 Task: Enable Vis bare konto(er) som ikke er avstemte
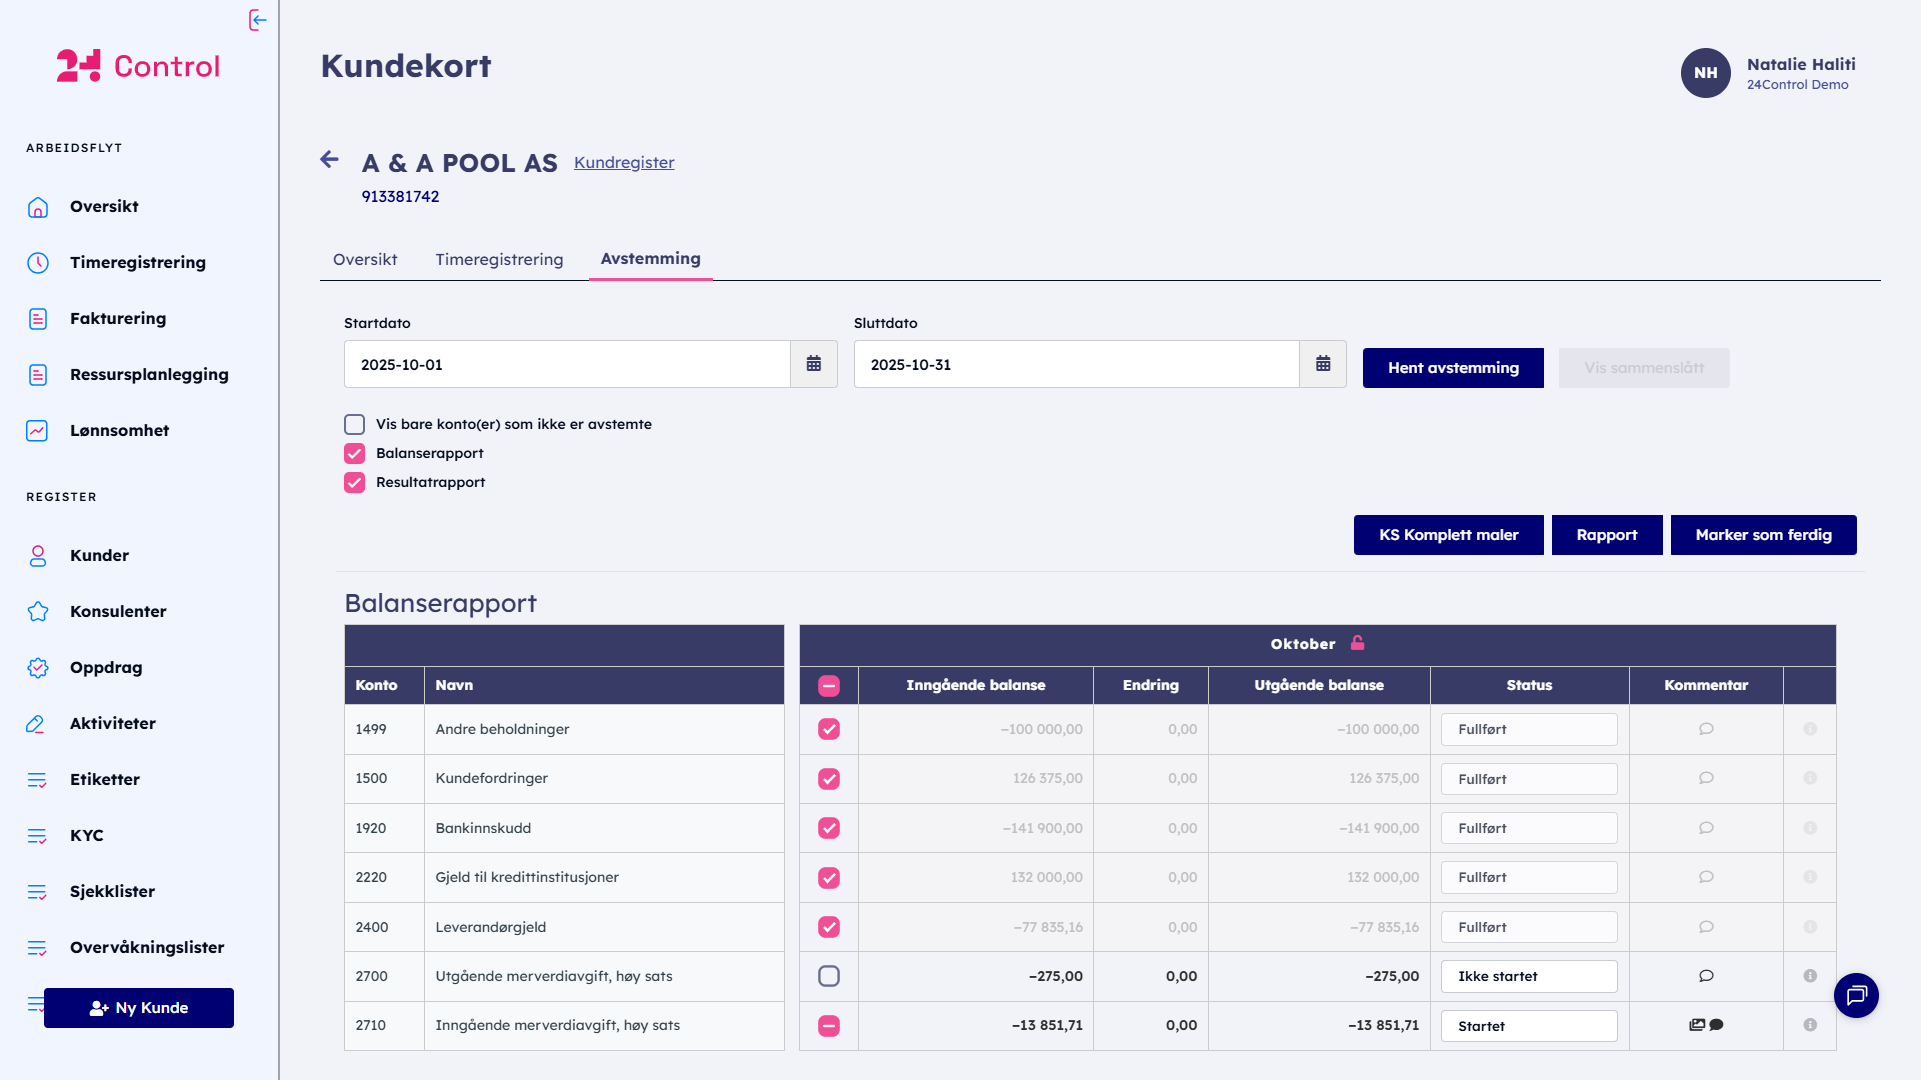tap(355, 424)
